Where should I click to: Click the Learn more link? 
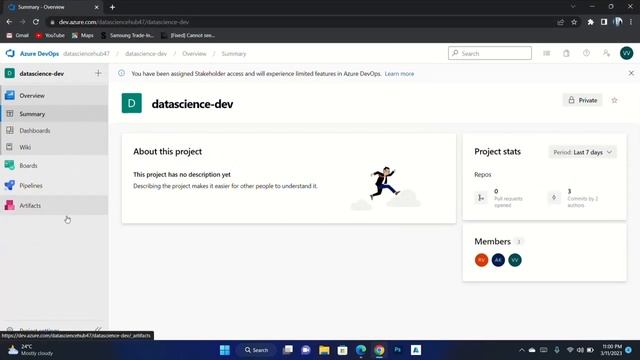click(x=399, y=74)
